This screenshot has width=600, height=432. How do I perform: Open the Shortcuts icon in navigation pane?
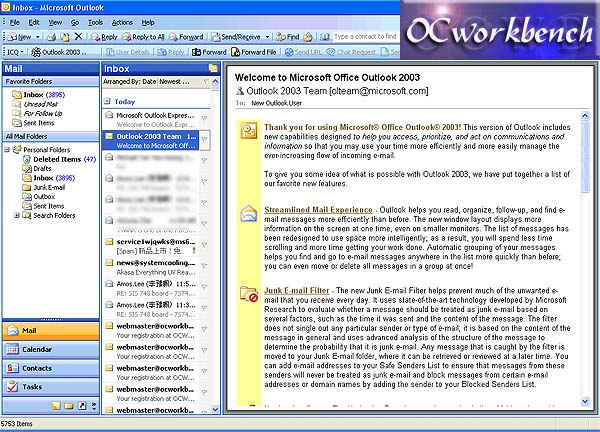(x=82, y=406)
